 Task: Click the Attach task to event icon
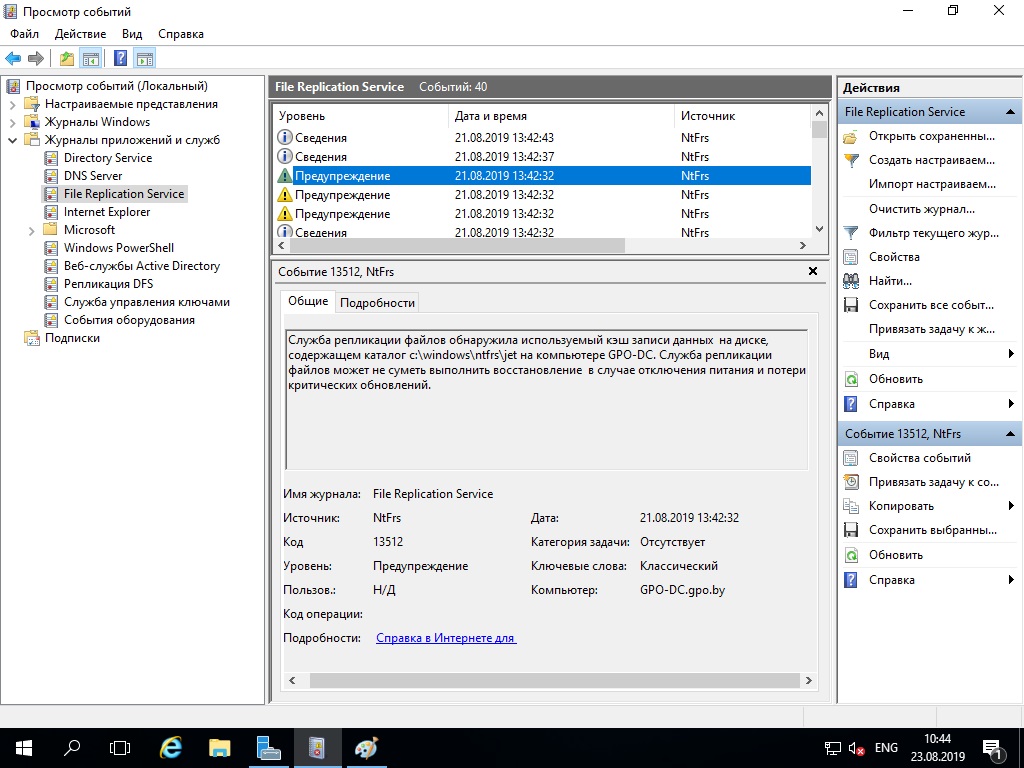coord(850,482)
